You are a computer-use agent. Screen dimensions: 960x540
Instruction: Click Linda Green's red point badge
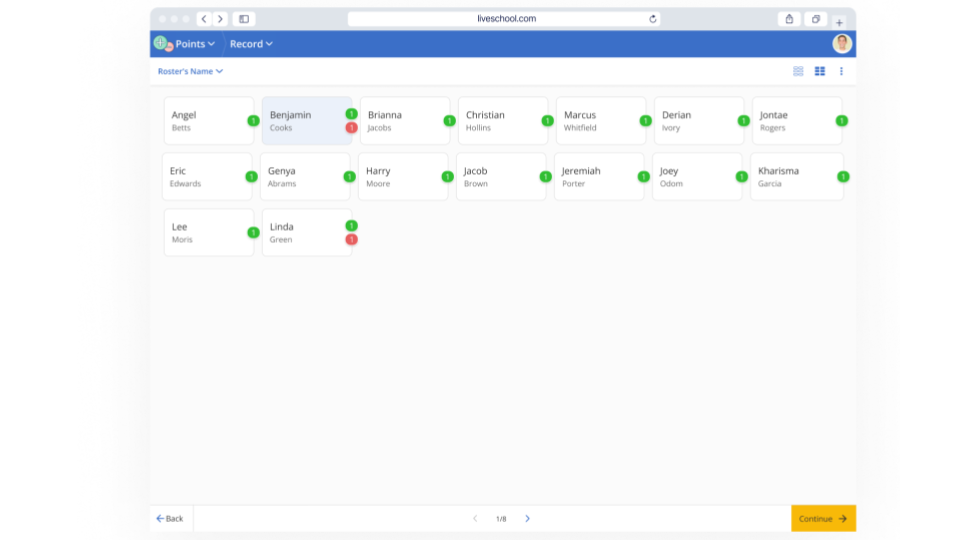click(x=351, y=239)
